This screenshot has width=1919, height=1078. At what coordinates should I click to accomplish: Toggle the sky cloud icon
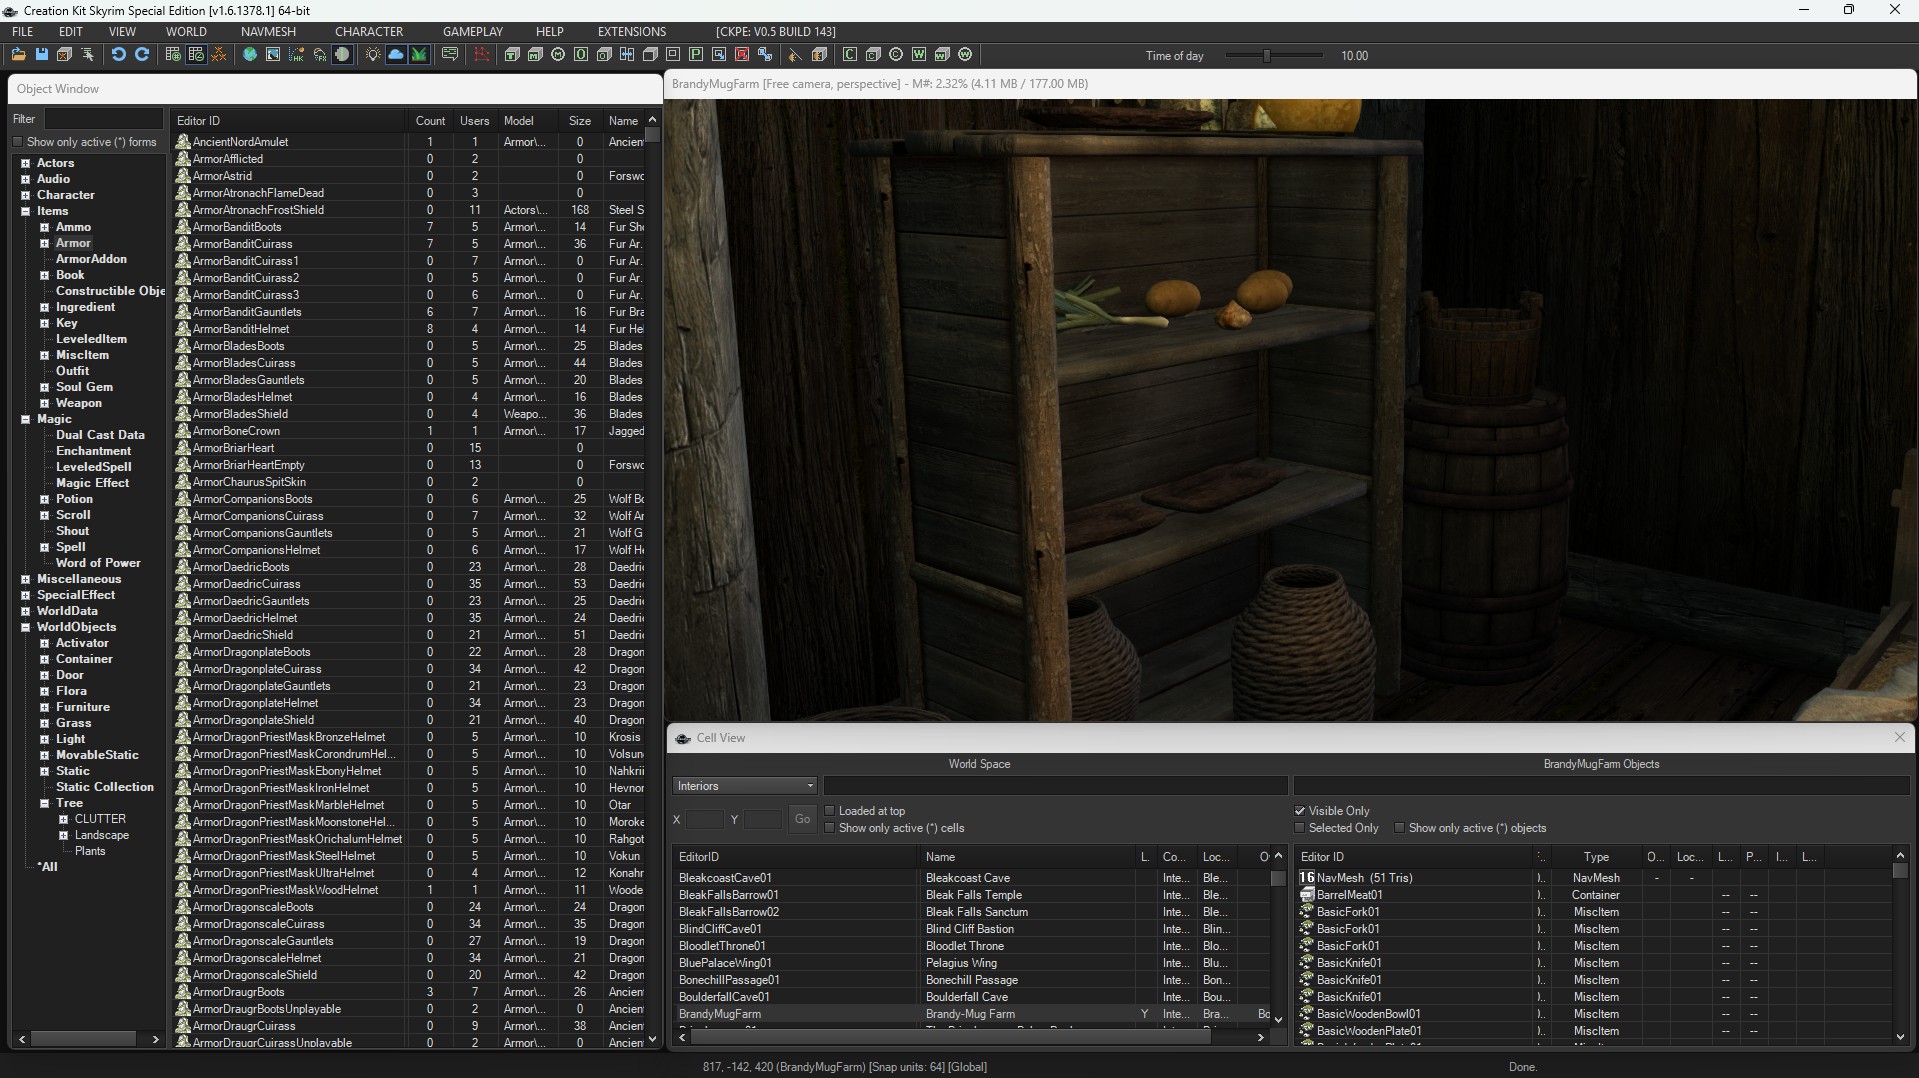point(396,55)
